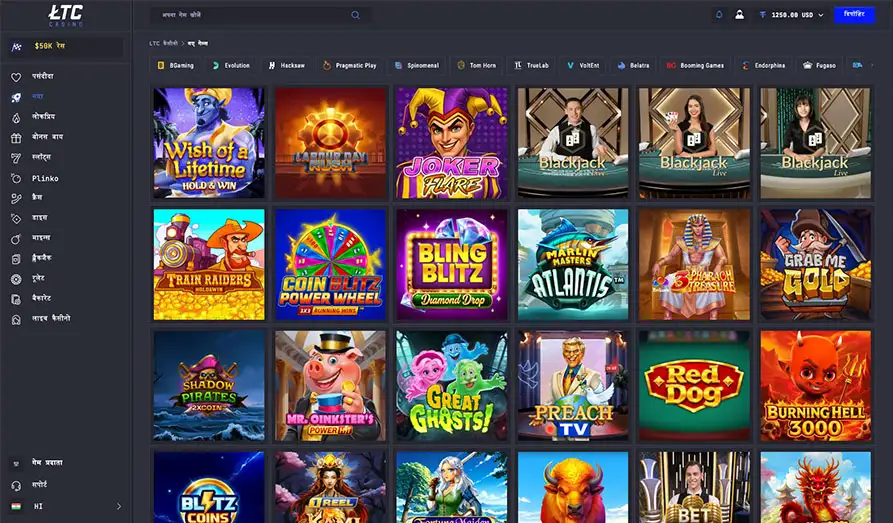
Task: Expand the HI language selector
Action: click(x=66, y=506)
